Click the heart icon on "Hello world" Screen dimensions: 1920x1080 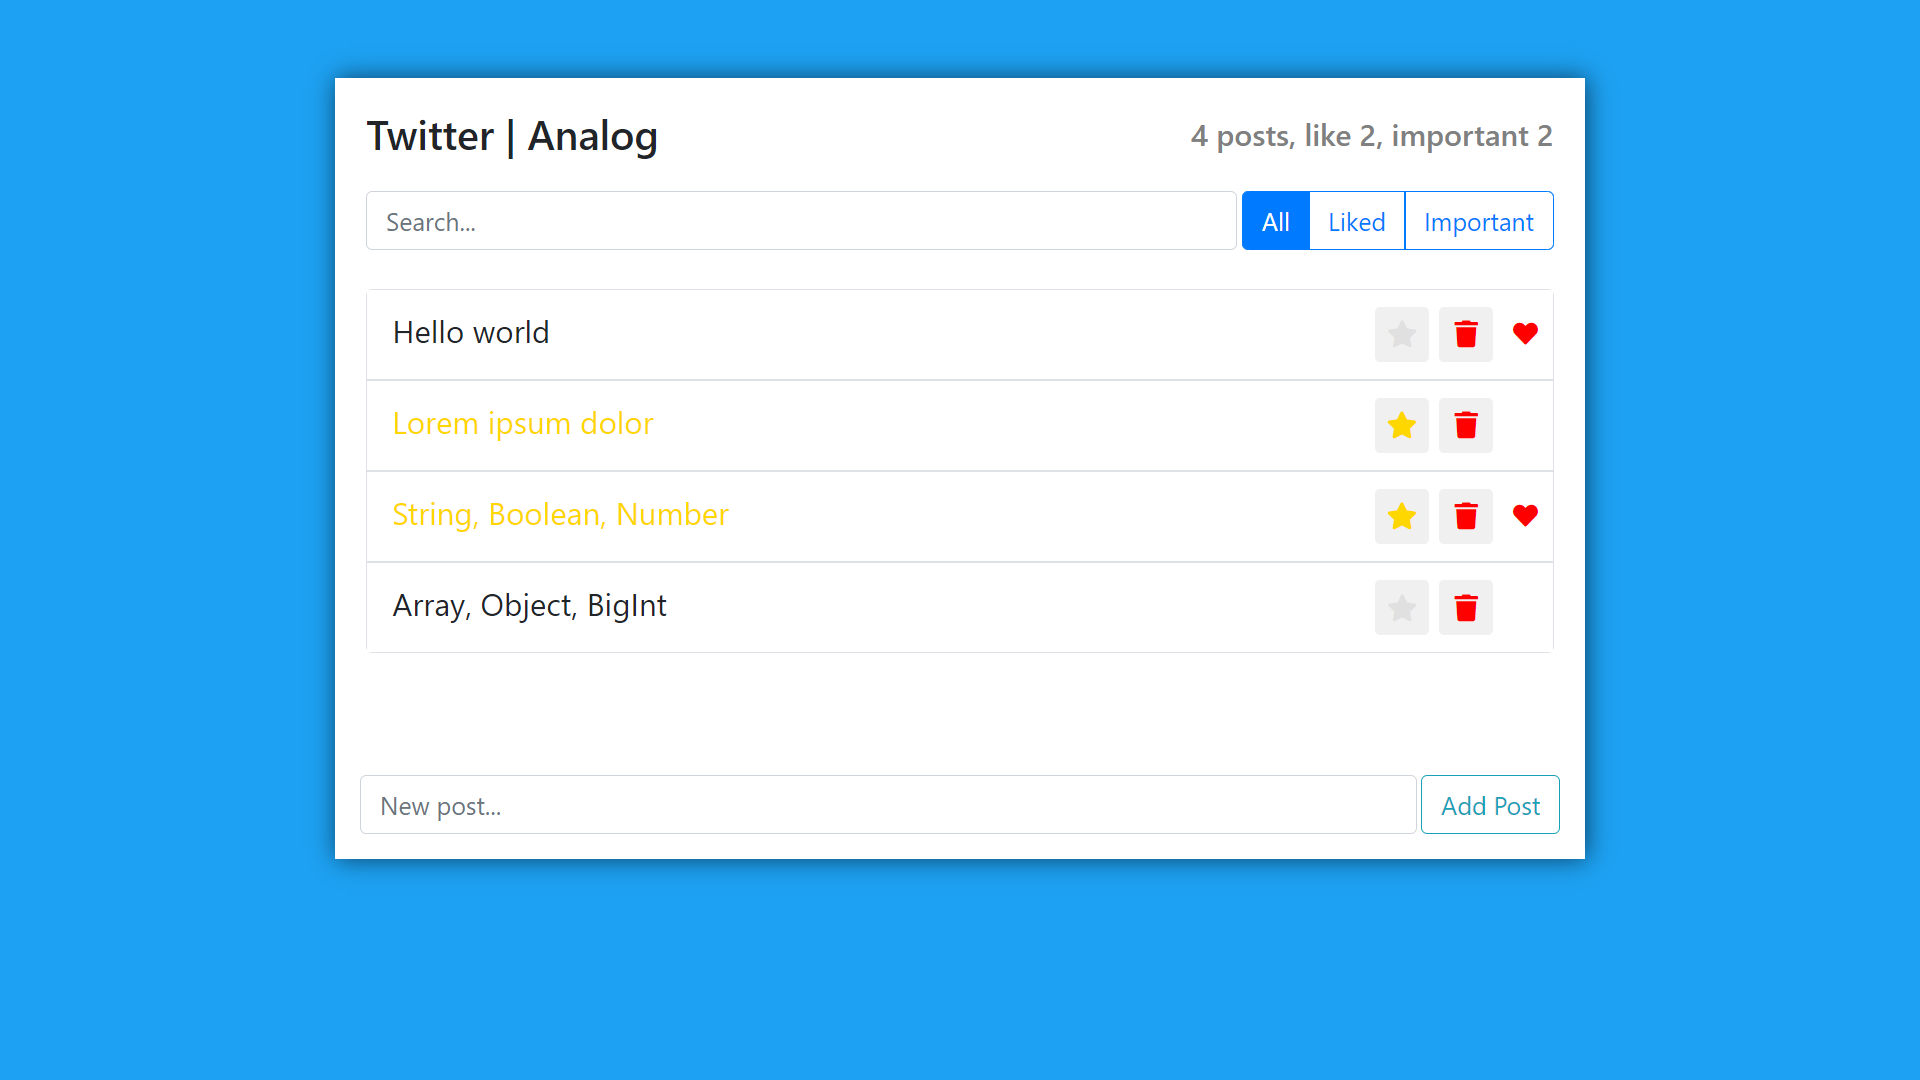(x=1525, y=334)
